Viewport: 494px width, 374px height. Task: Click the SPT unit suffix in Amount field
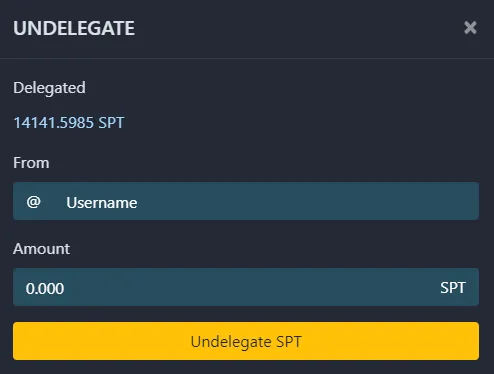453,288
